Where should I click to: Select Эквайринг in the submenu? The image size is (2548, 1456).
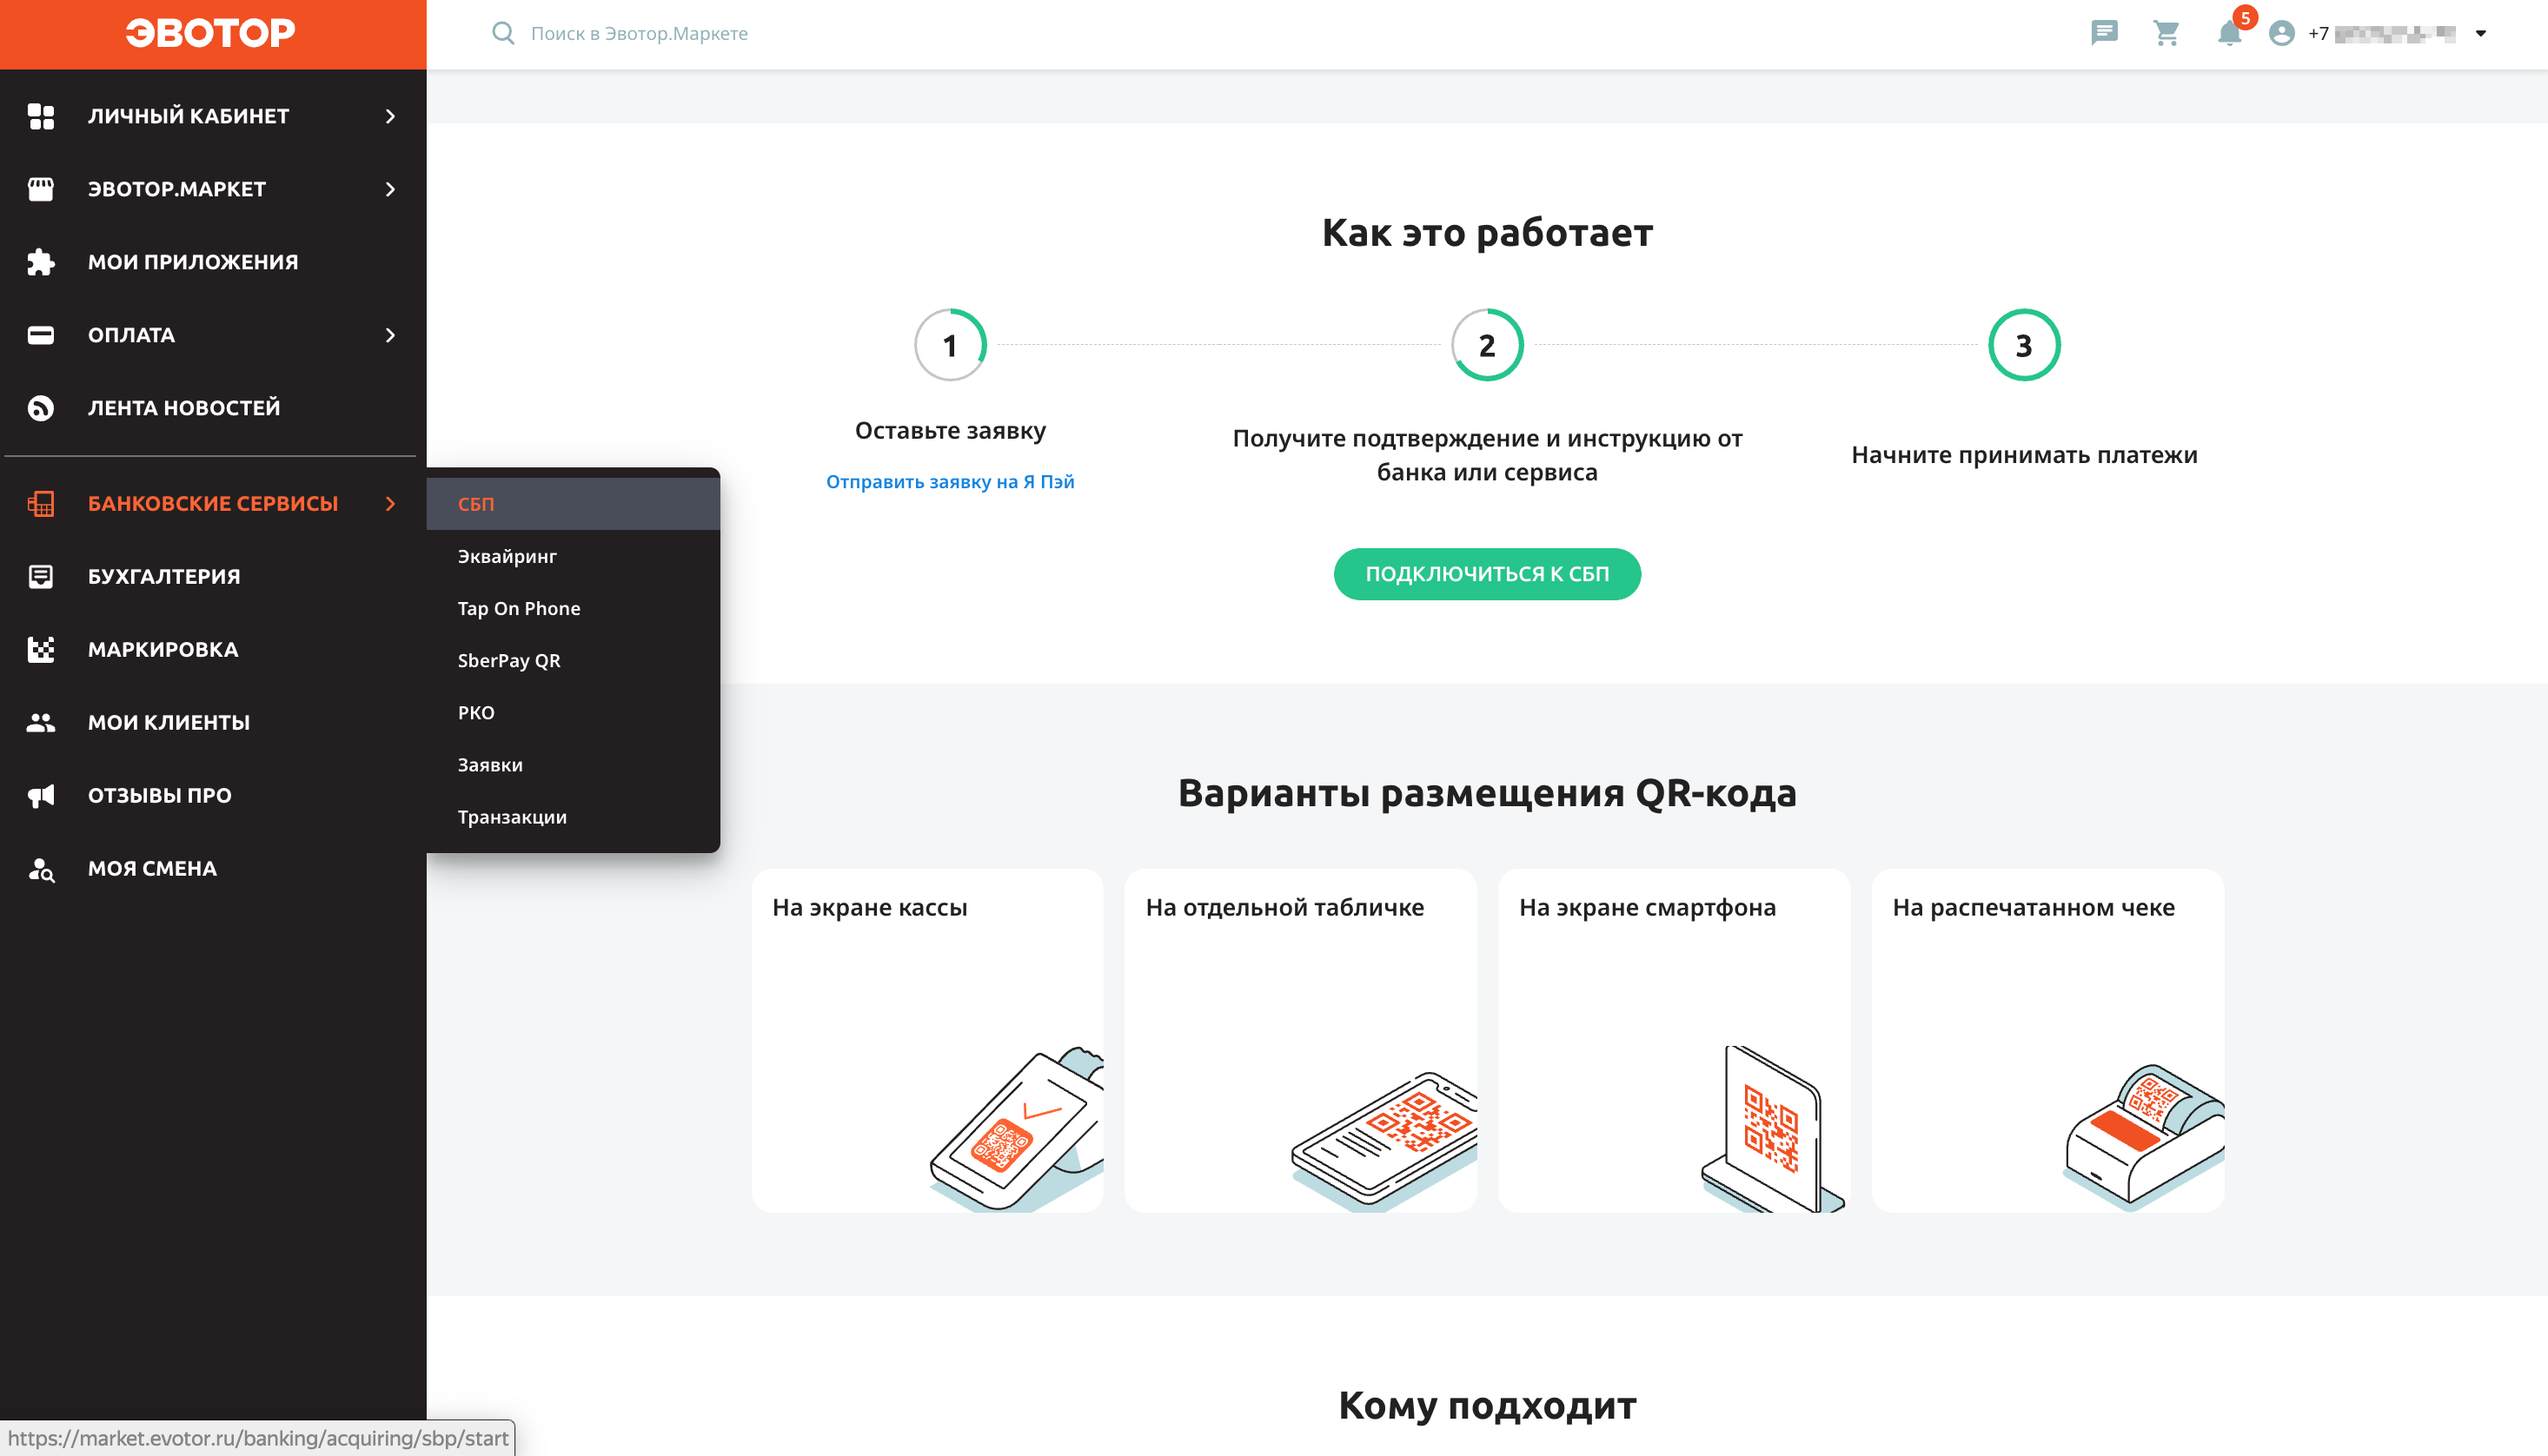point(573,556)
